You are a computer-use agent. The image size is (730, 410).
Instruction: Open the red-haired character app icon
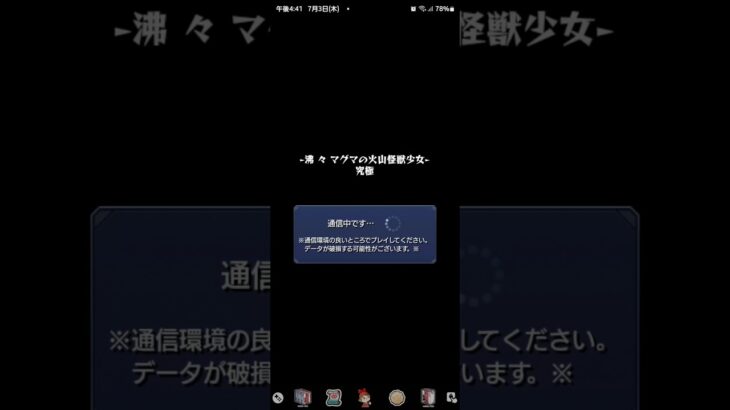click(365, 398)
